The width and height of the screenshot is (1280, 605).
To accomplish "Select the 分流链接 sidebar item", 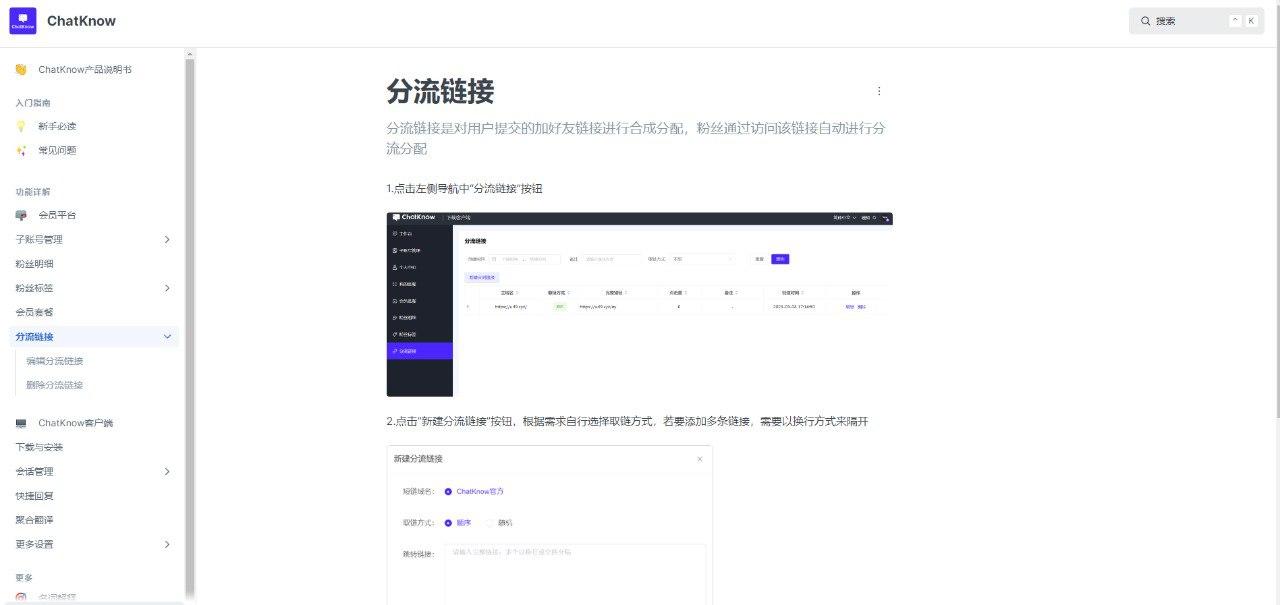I will pyautogui.click(x=95, y=337).
